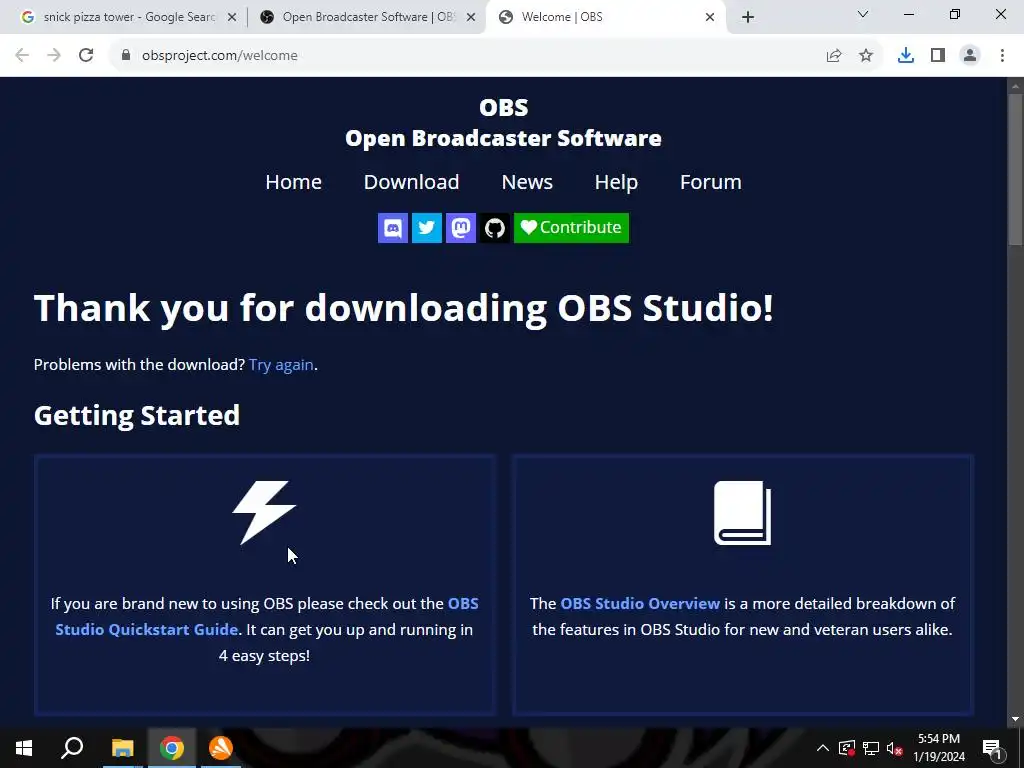Share this page icon
Viewport: 1024px width, 768px height.
(834, 56)
